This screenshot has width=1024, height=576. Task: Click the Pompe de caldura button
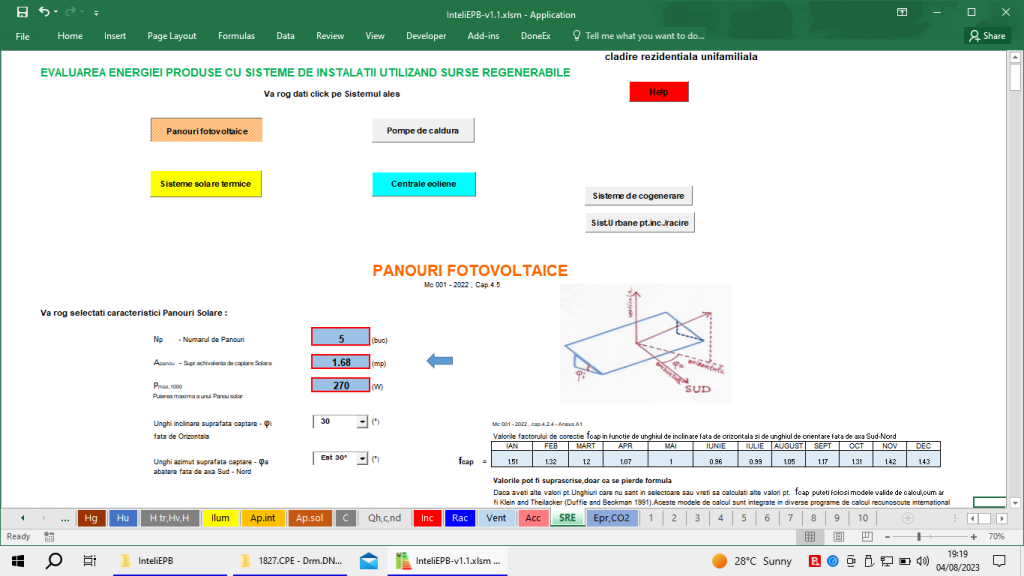(423, 129)
